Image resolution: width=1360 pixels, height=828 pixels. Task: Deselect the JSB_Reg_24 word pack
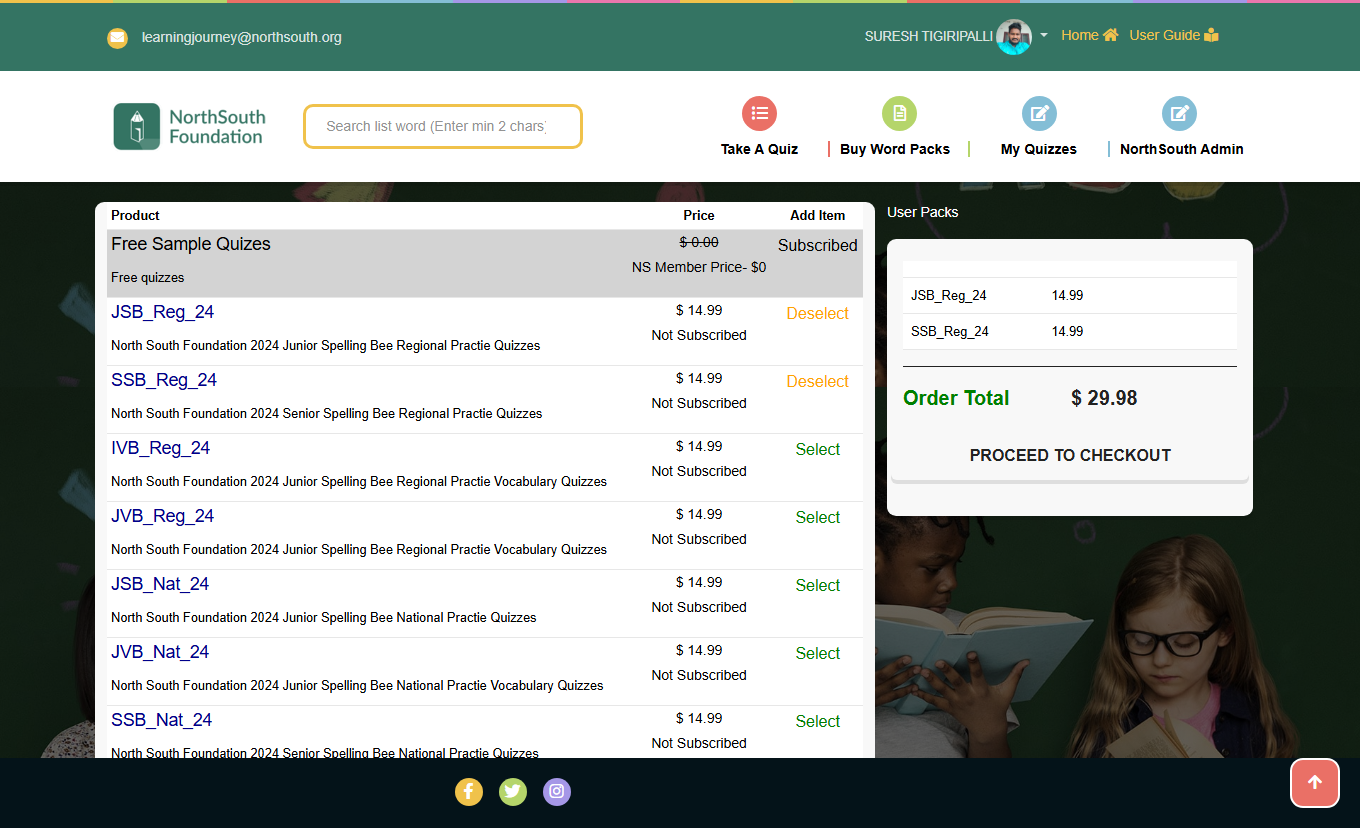coord(817,314)
